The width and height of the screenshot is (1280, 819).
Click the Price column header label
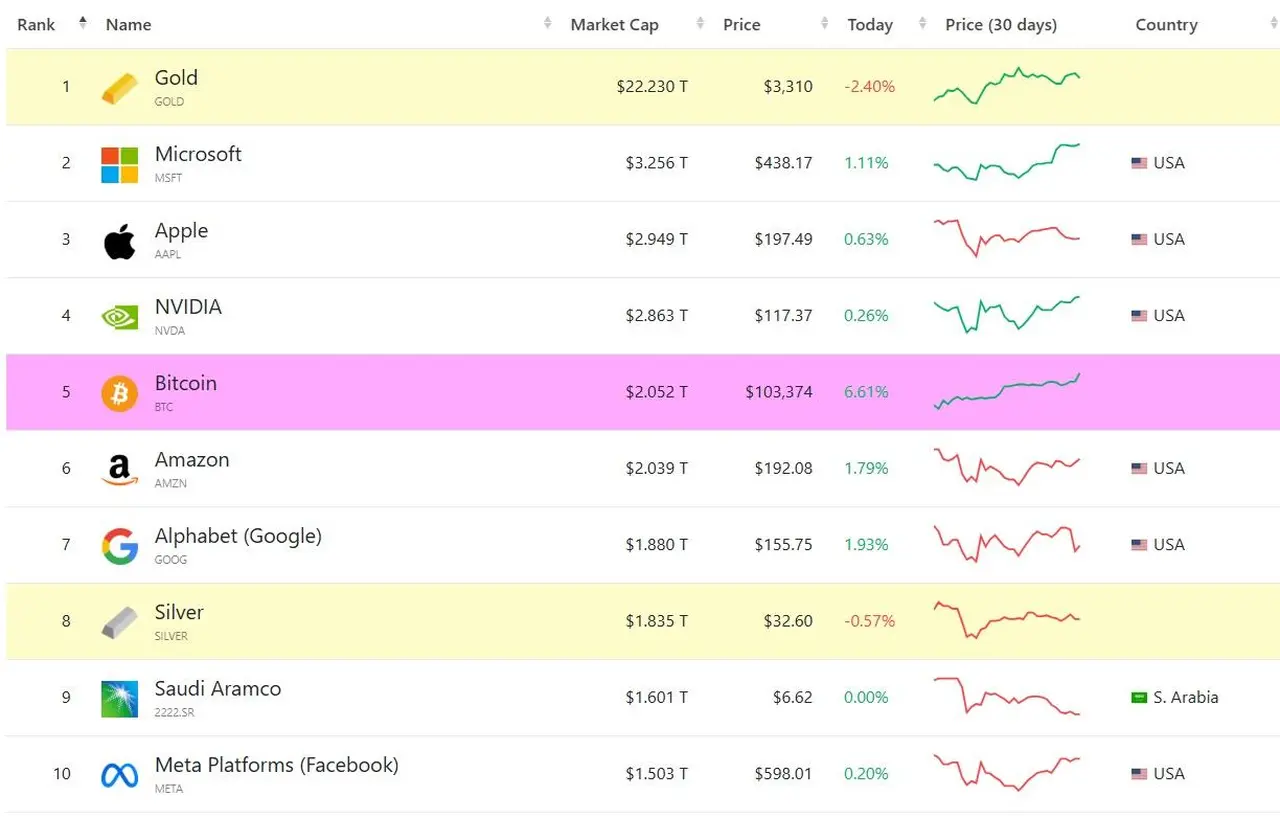(x=742, y=25)
